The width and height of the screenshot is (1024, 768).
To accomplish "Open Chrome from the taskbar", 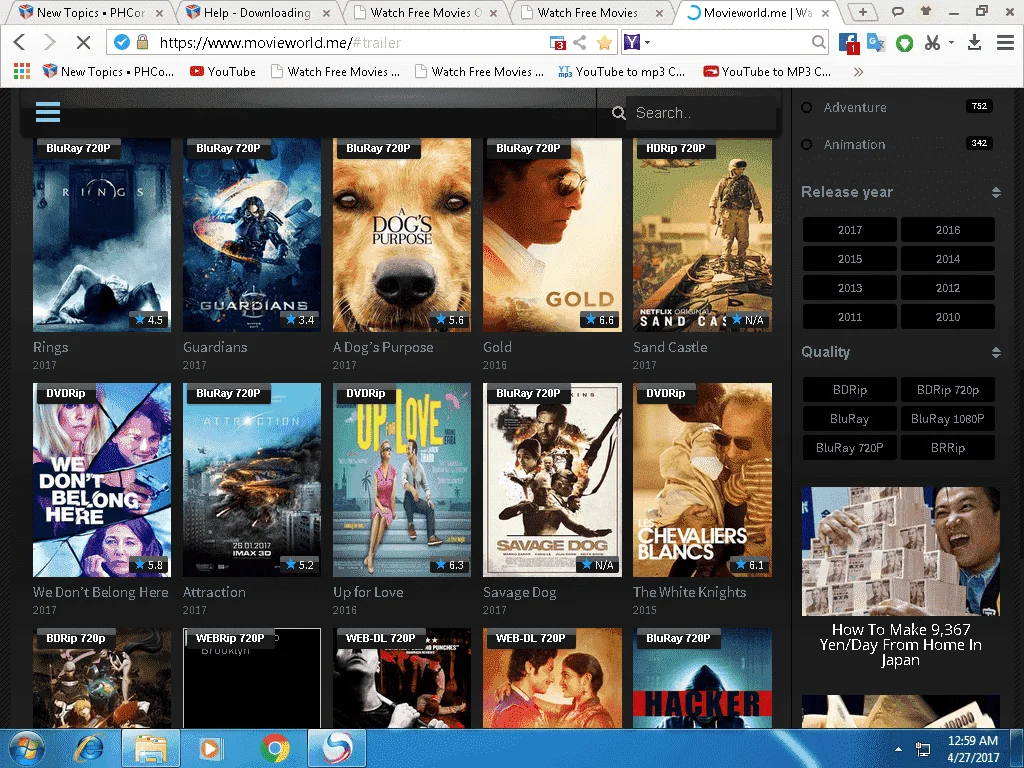I will (275, 748).
